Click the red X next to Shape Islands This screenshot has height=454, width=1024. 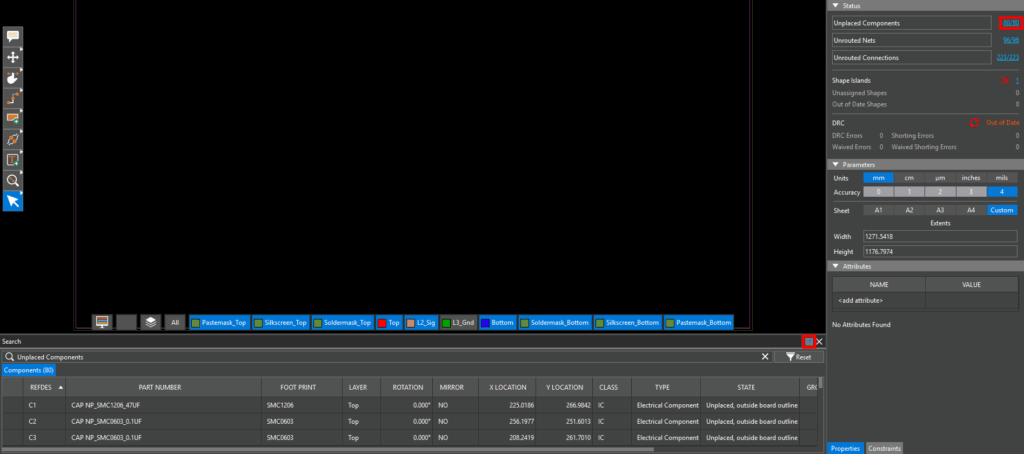pyautogui.click(x=1006, y=80)
